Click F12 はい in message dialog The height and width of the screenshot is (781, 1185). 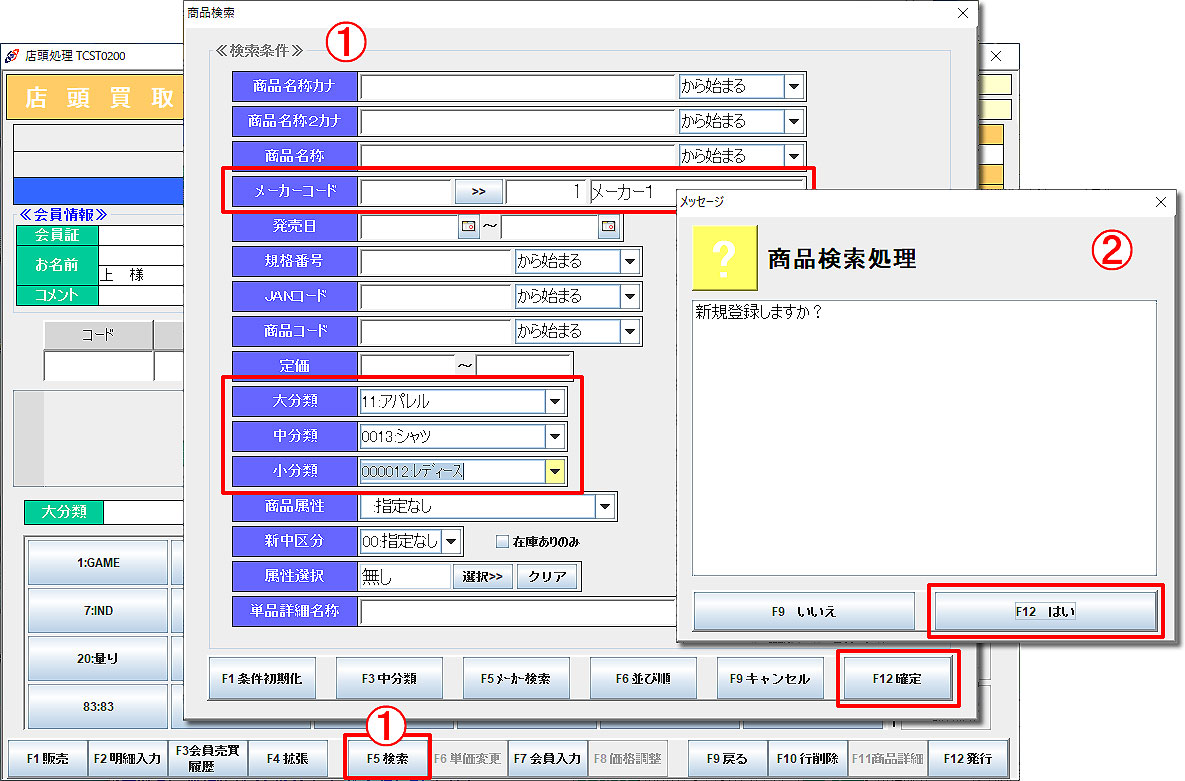point(1046,611)
